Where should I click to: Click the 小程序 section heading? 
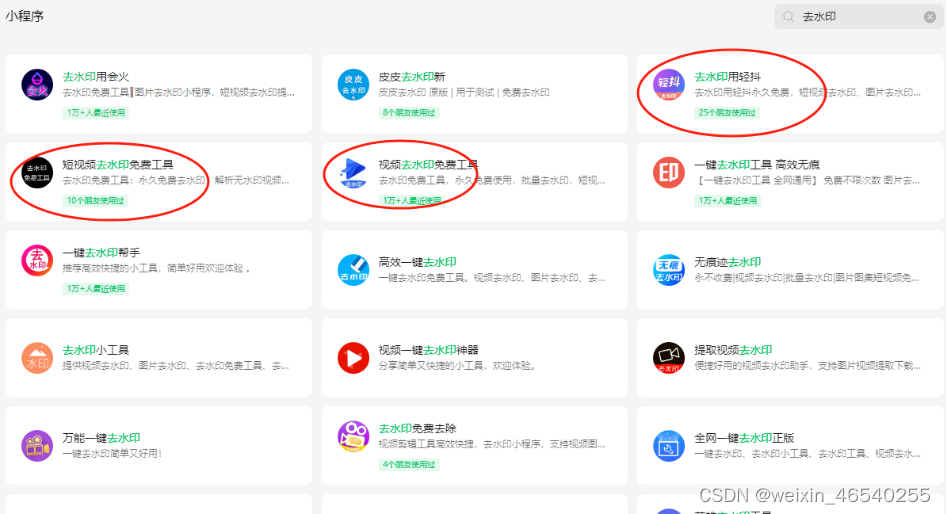25,16
